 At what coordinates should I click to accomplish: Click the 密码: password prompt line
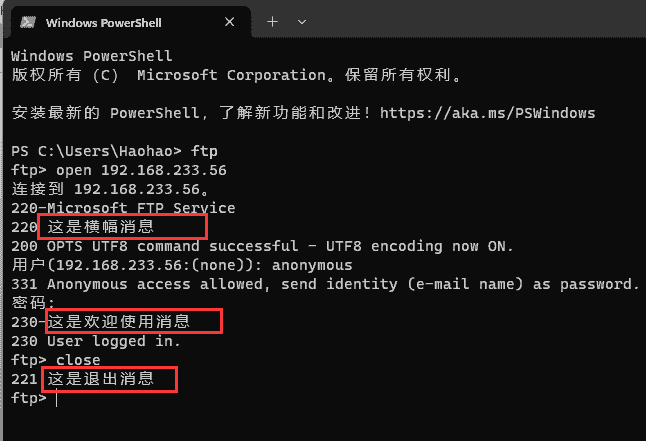[29, 303]
